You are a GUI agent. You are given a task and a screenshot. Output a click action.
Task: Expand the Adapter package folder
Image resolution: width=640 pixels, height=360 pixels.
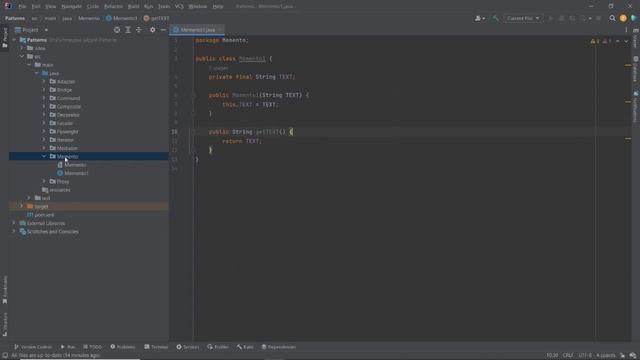(x=44, y=82)
